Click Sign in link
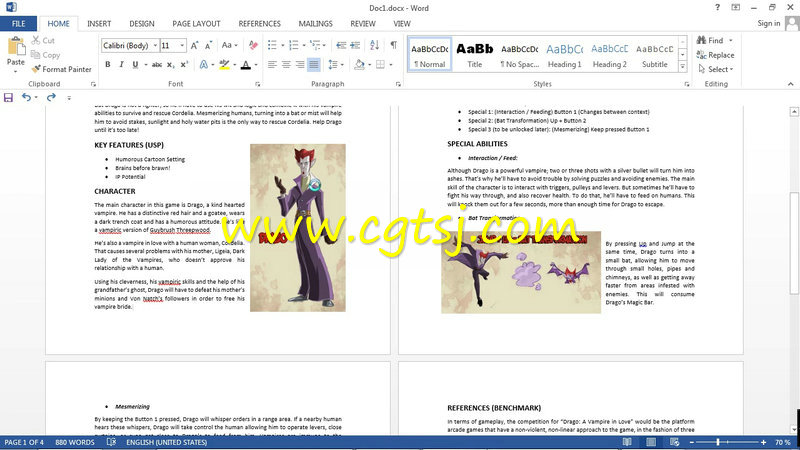This screenshot has width=800, height=450. point(768,23)
